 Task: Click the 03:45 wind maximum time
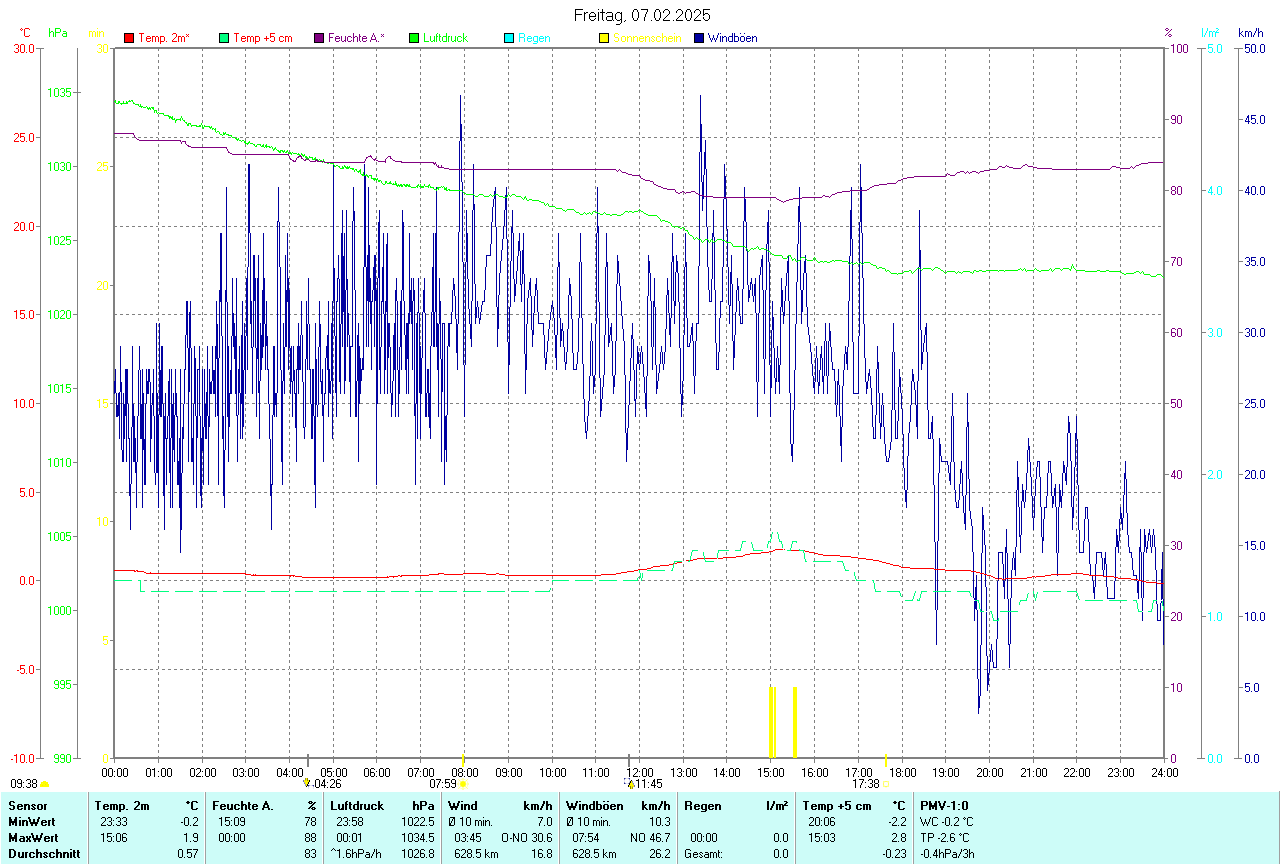[x=468, y=837]
